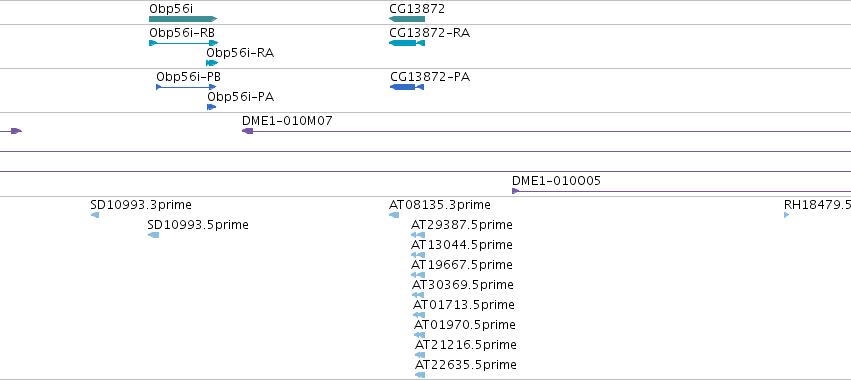The height and width of the screenshot is (380, 851).
Task: Select the RH18479 EST arrow glyph
Action: coord(786,215)
